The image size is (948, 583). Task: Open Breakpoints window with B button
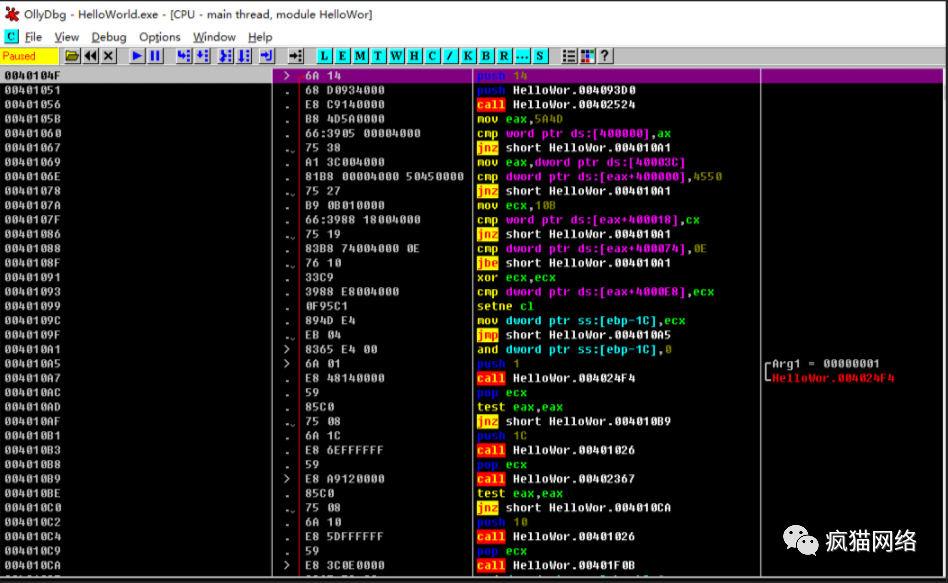[486, 56]
